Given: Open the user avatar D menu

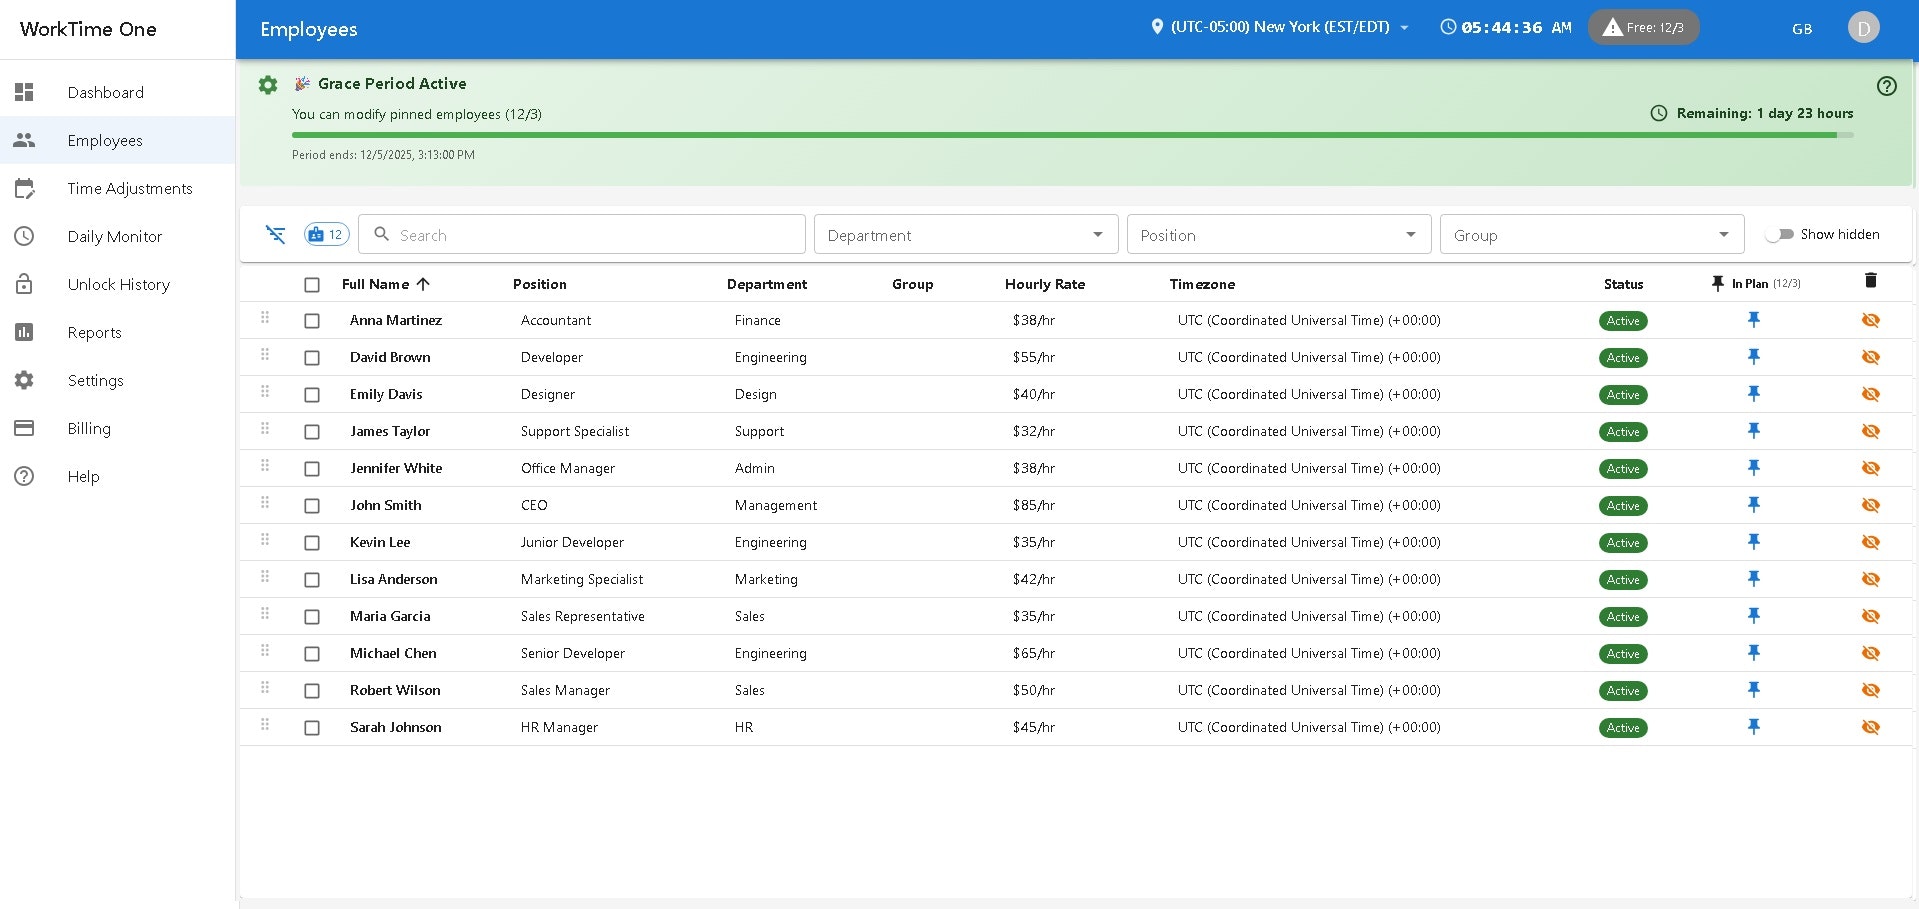Looking at the screenshot, I should pyautogui.click(x=1863, y=28).
